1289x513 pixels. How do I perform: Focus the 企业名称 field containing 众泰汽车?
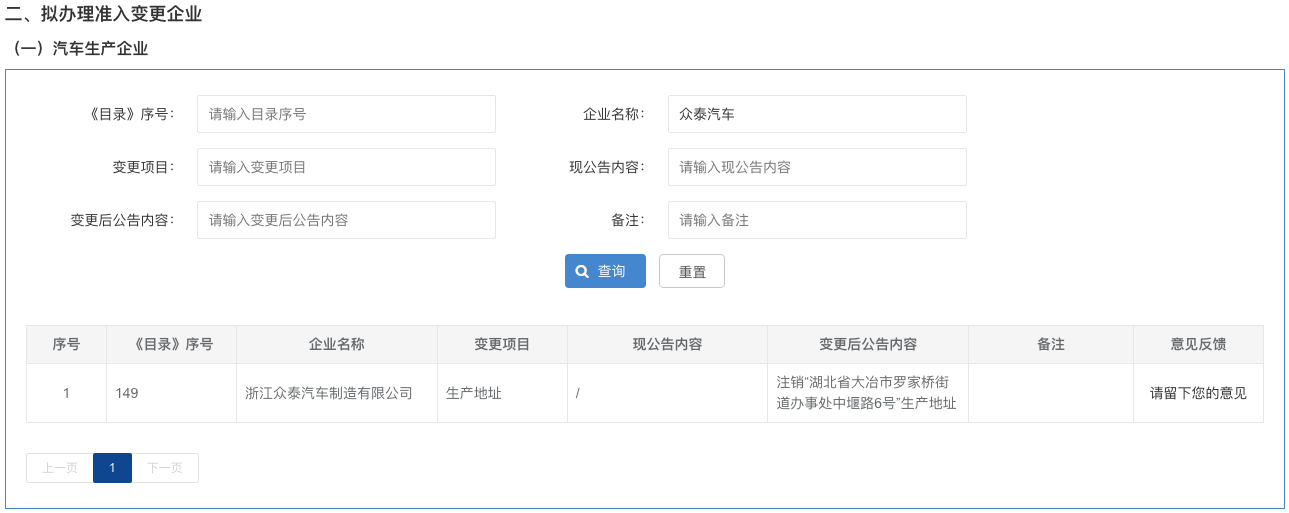tap(817, 114)
